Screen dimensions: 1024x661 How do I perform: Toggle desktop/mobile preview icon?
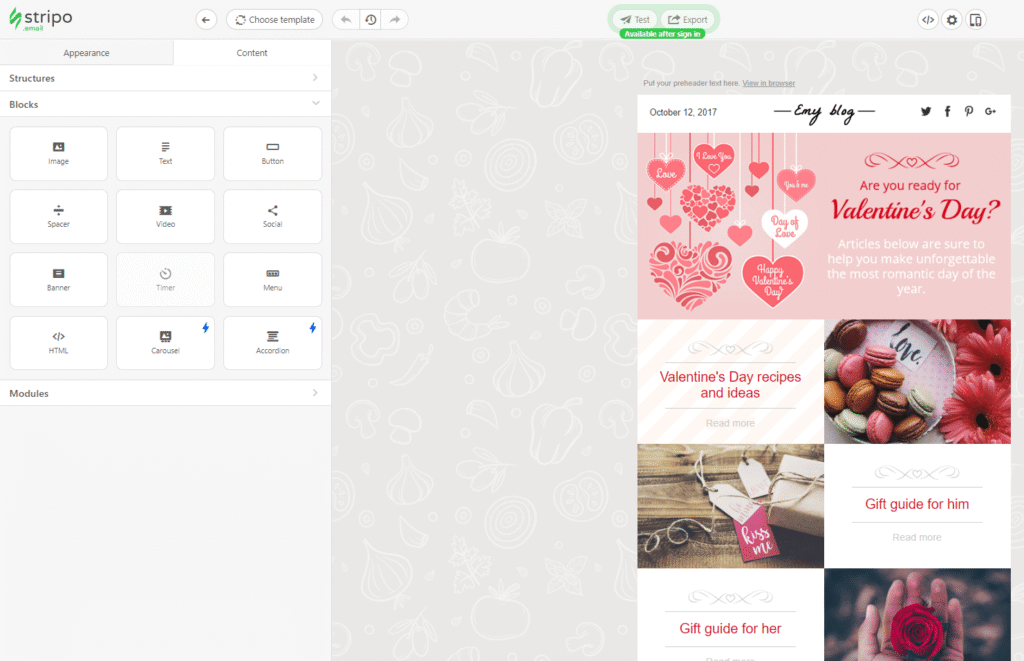[976, 19]
